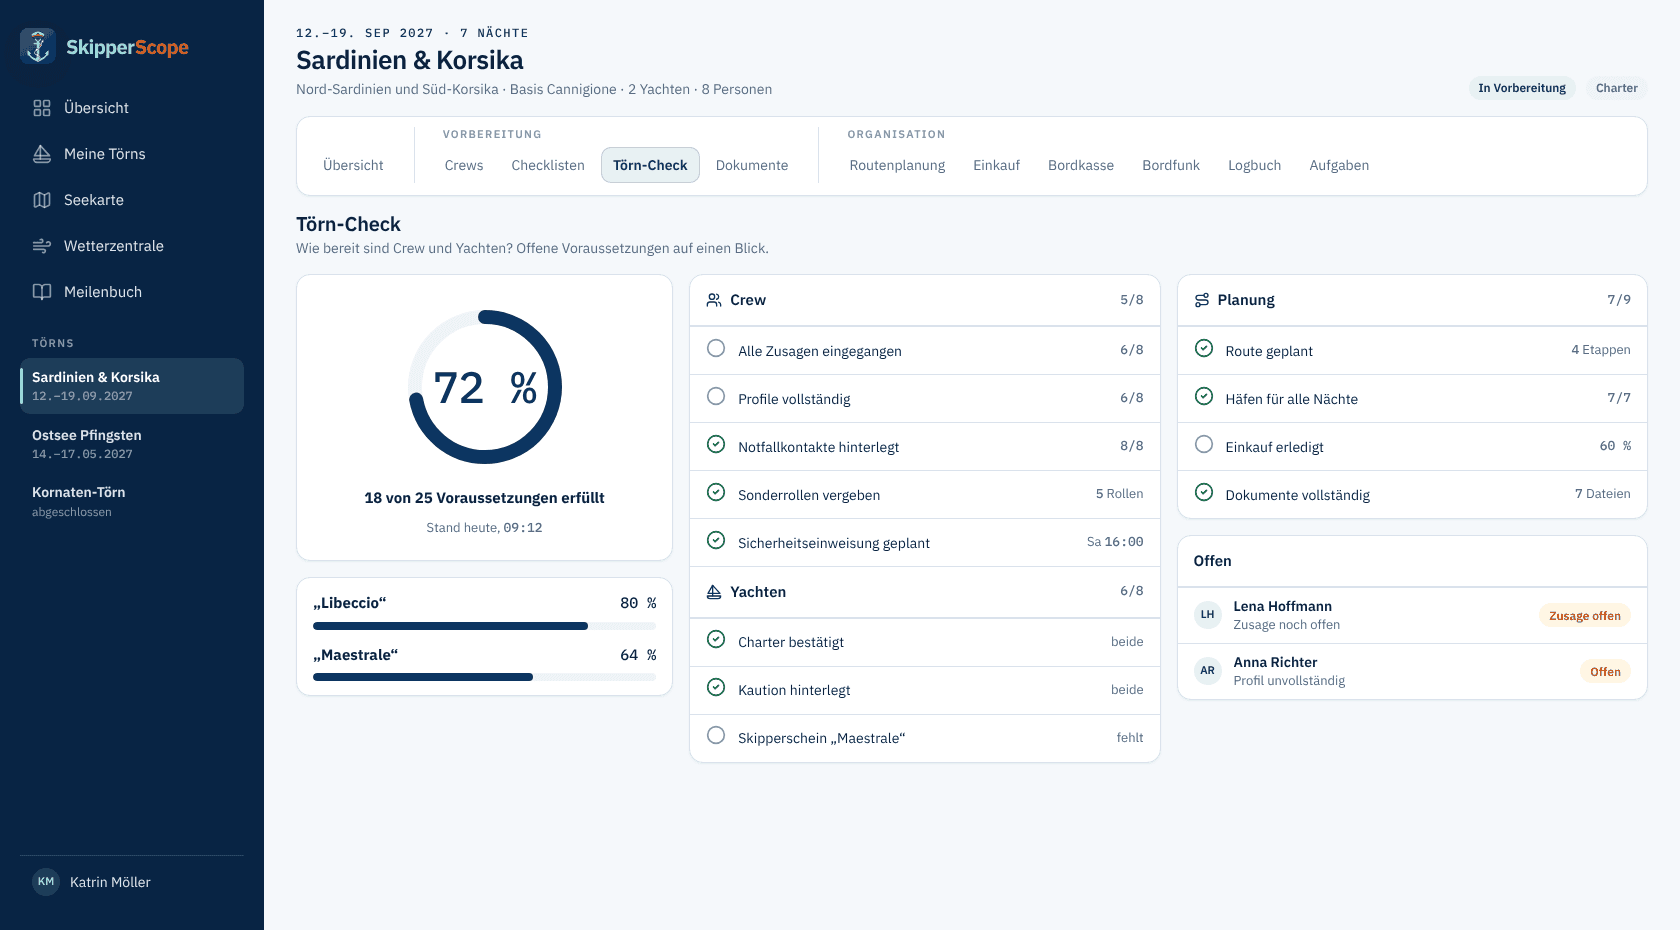Open the Ostsee Pfingsten trip
This screenshot has height=930, width=1680.
tap(132, 444)
